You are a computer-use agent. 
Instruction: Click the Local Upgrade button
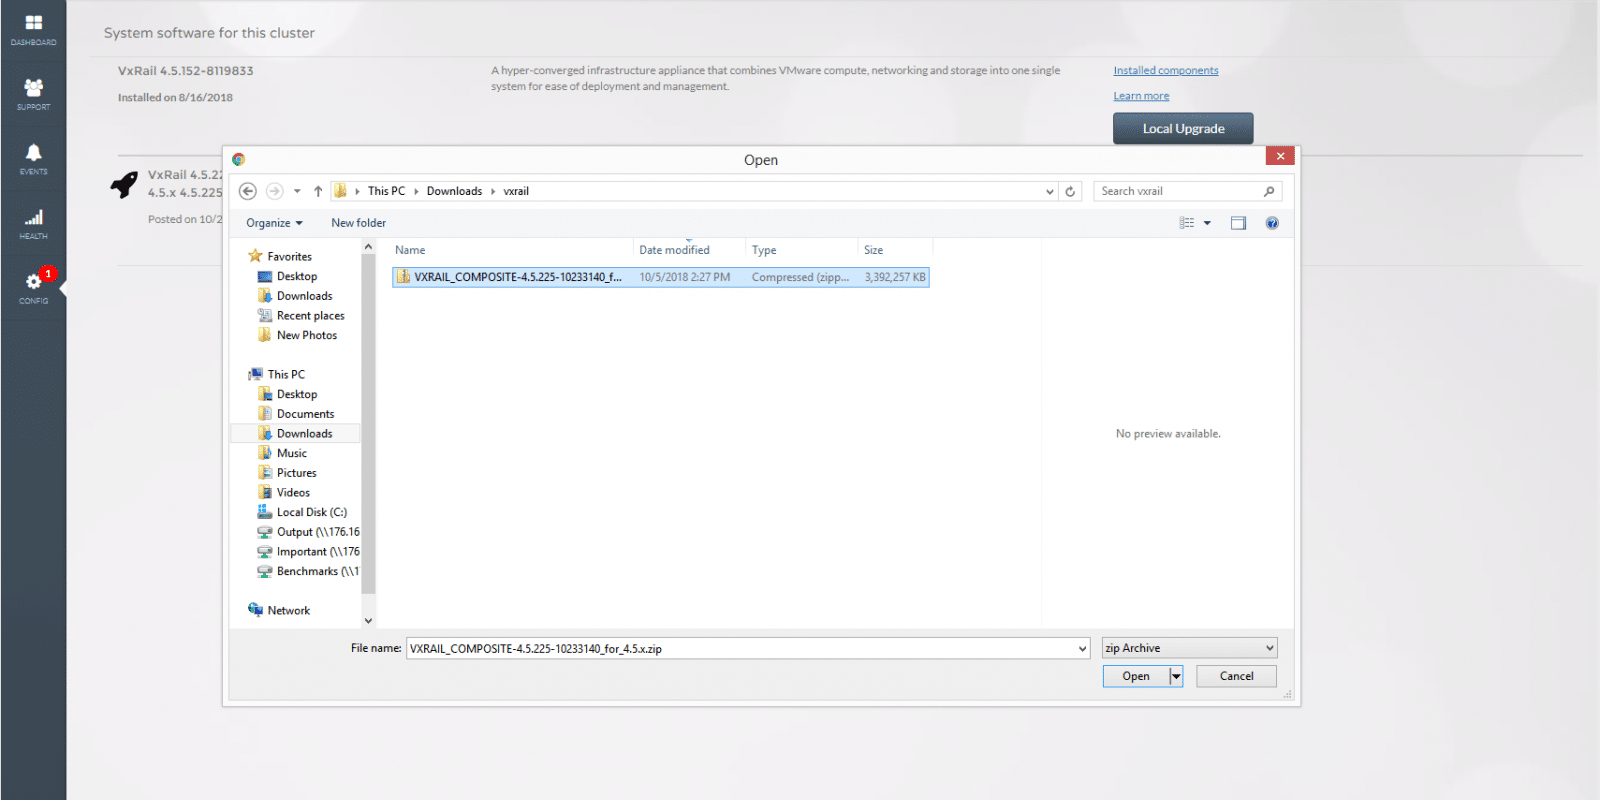click(x=1183, y=128)
